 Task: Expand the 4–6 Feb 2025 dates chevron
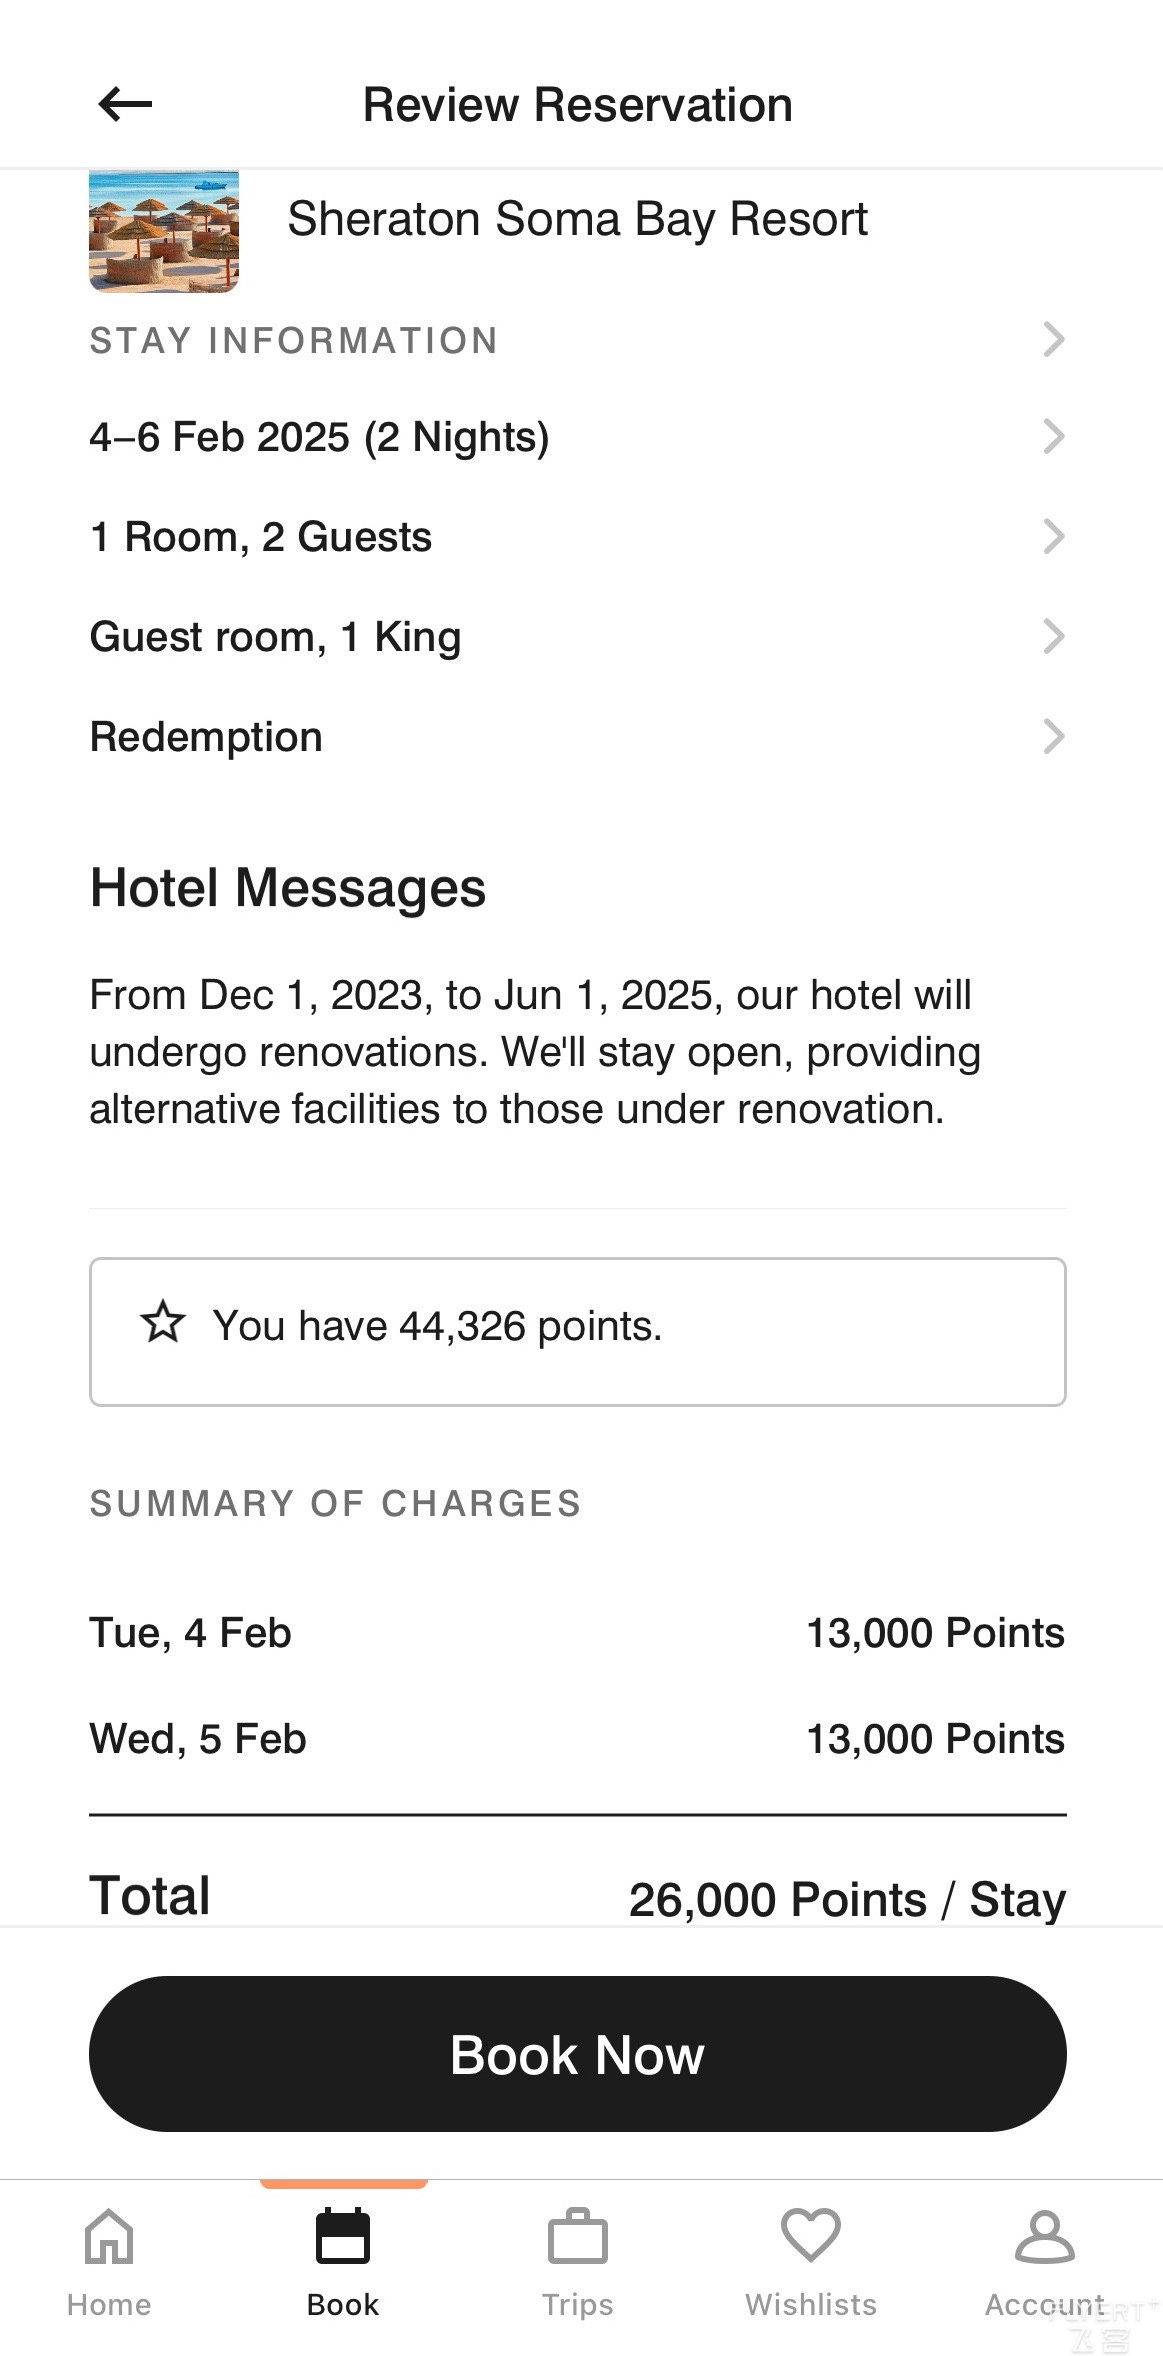pos(1053,436)
